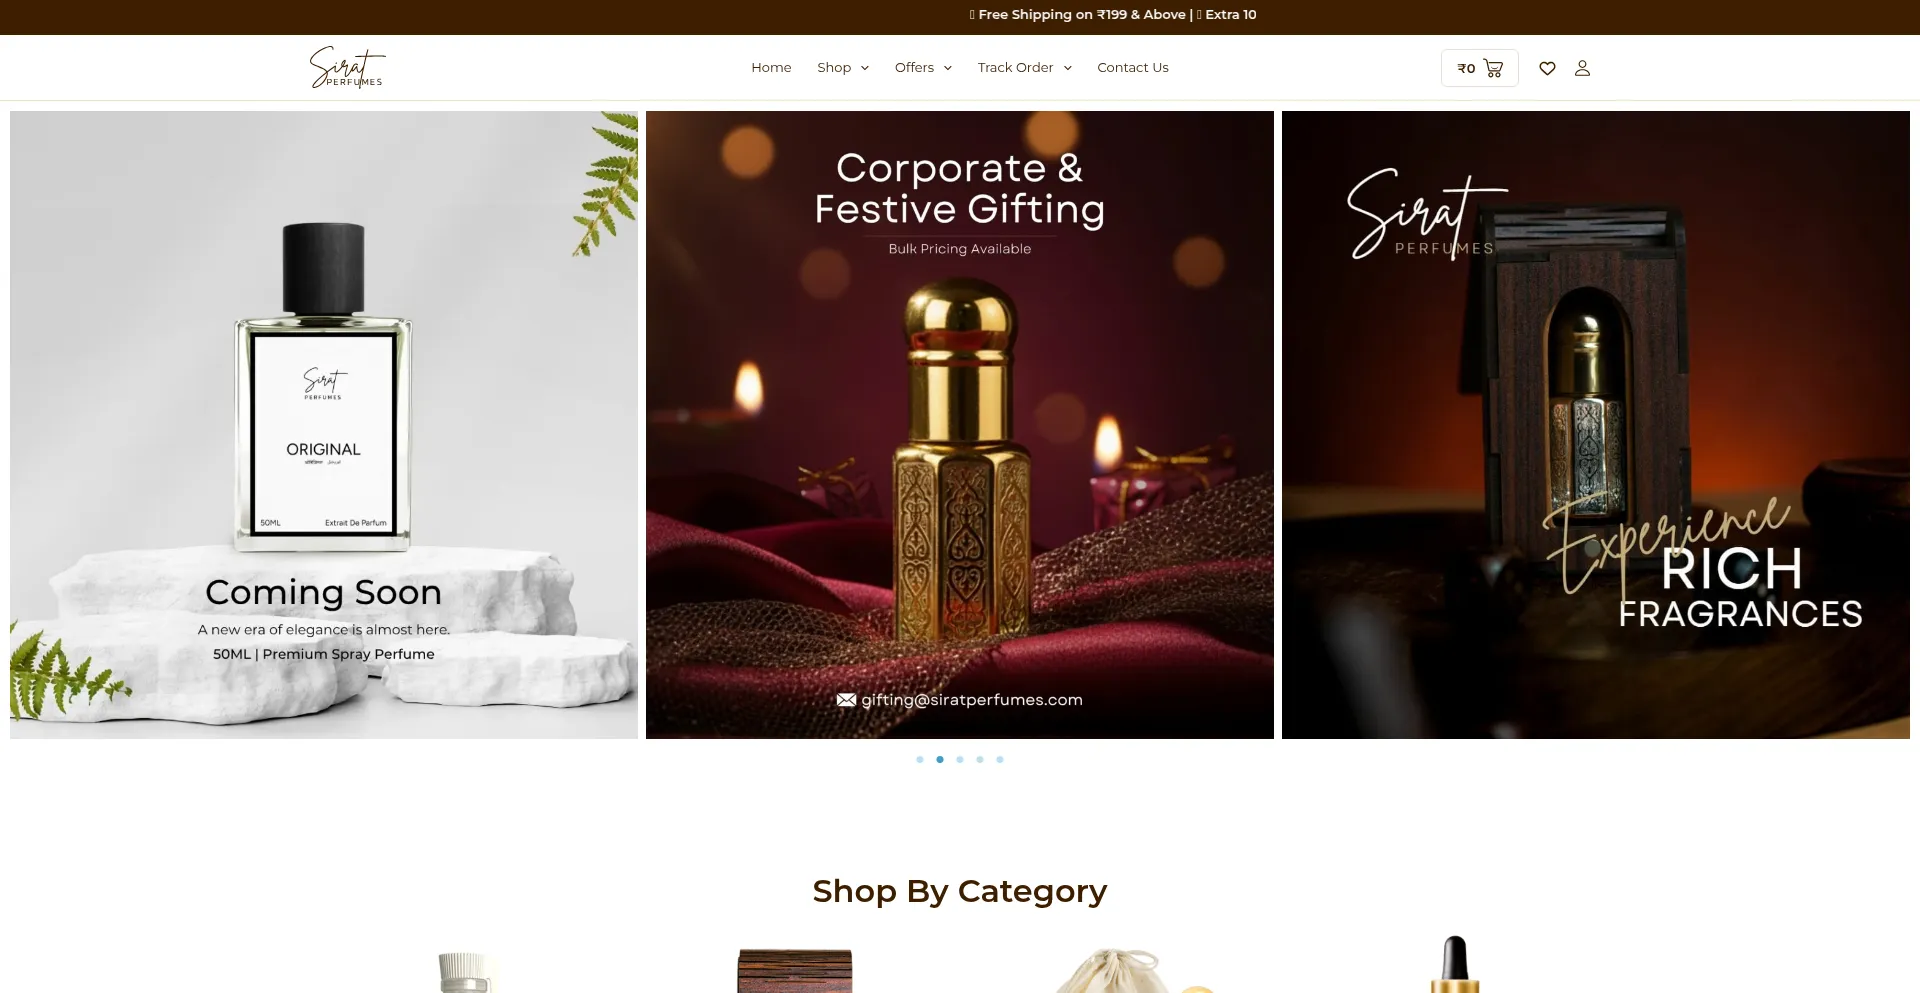
Task: Click the Sirat Perfumes header logo
Action: [347, 67]
